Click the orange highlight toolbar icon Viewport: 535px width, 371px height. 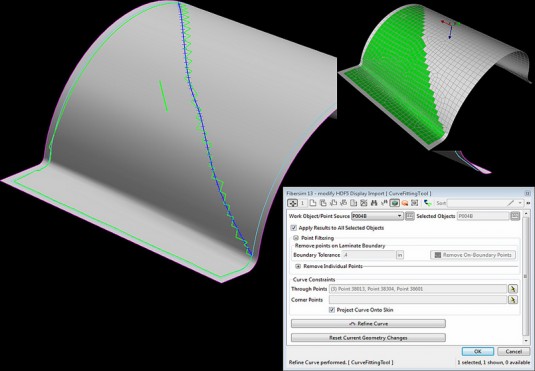tap(405, 203)
